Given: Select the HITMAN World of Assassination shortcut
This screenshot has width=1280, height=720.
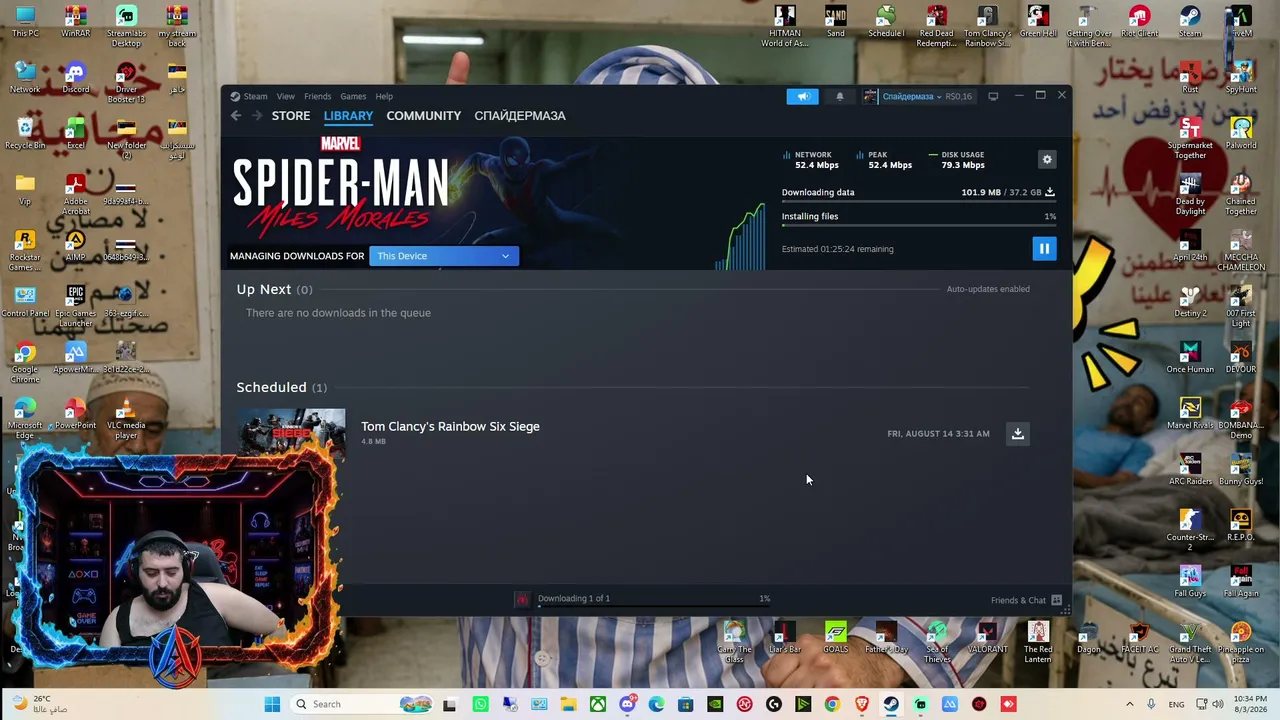Looking at the screenshot, I should point(785,26).
